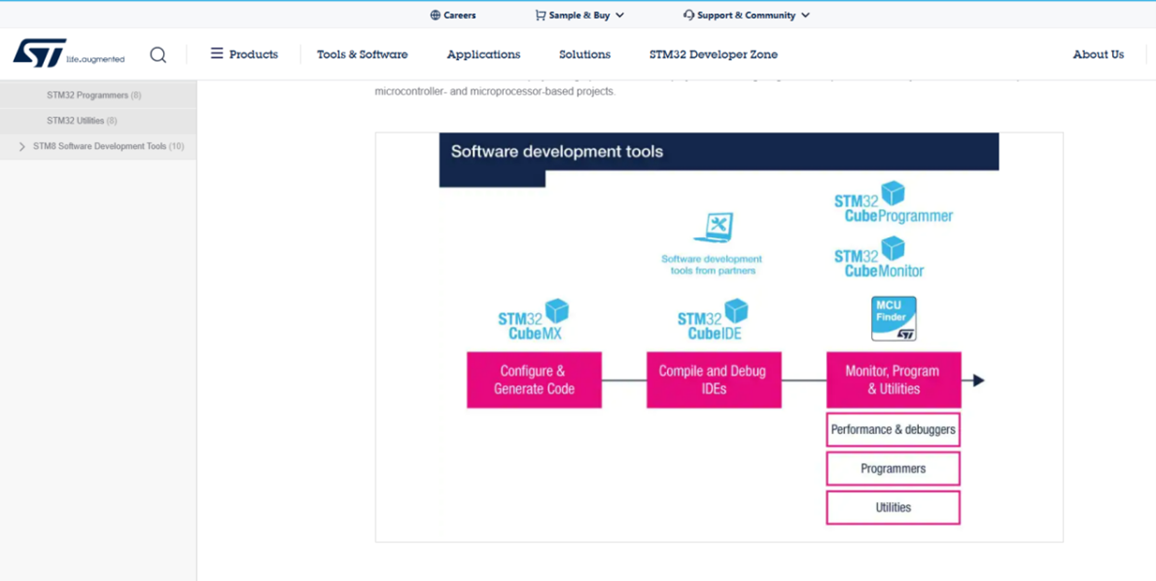Click the partner software tools laptop icon
1156x581 pixels.
tap(714, 228)
